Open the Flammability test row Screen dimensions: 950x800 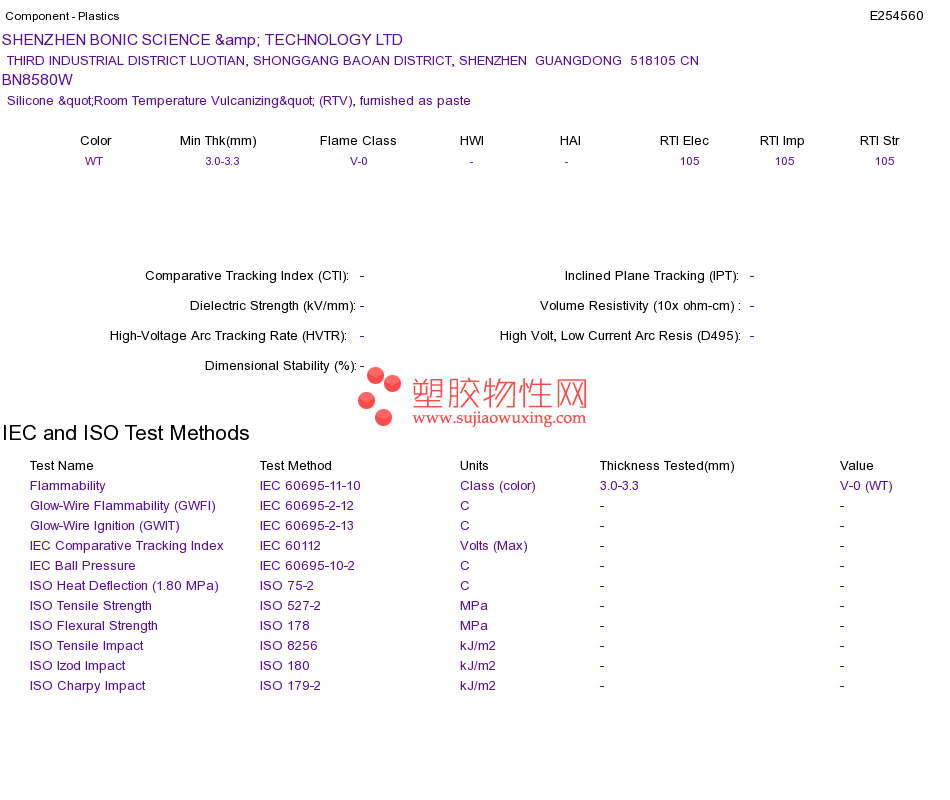click(x=68, y=486)
